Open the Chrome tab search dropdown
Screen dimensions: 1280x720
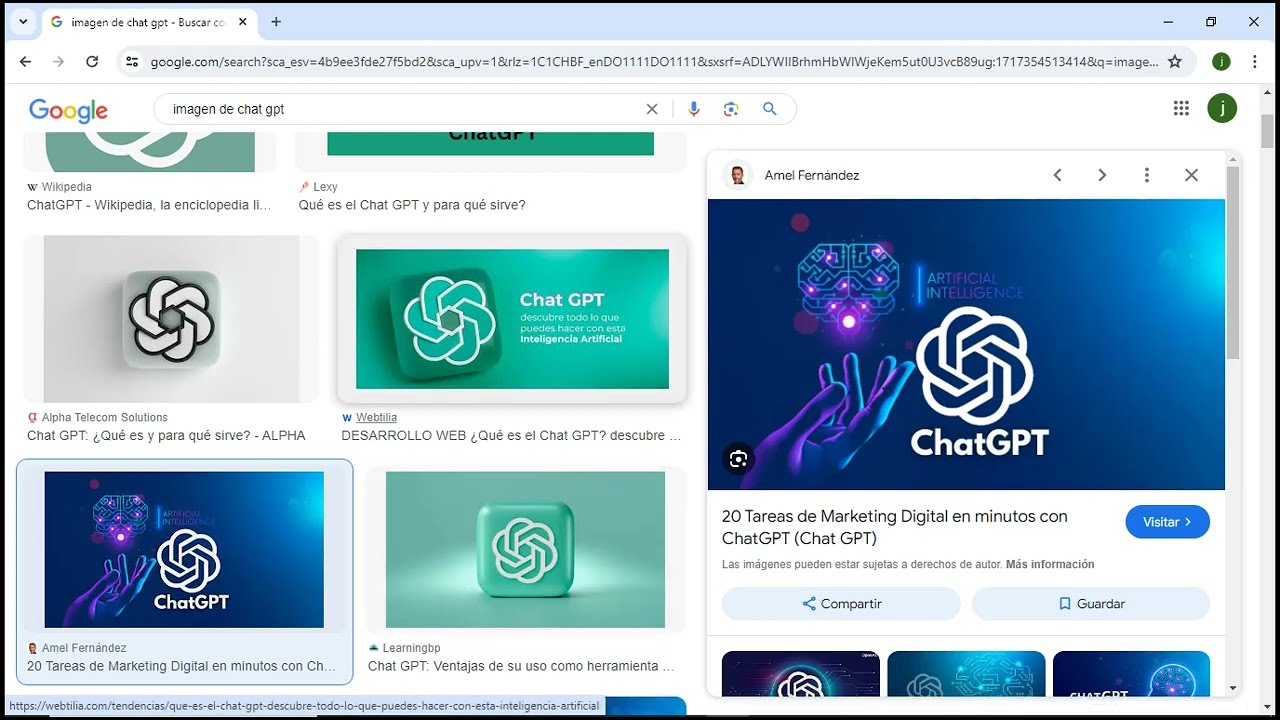tap(22, 21)
